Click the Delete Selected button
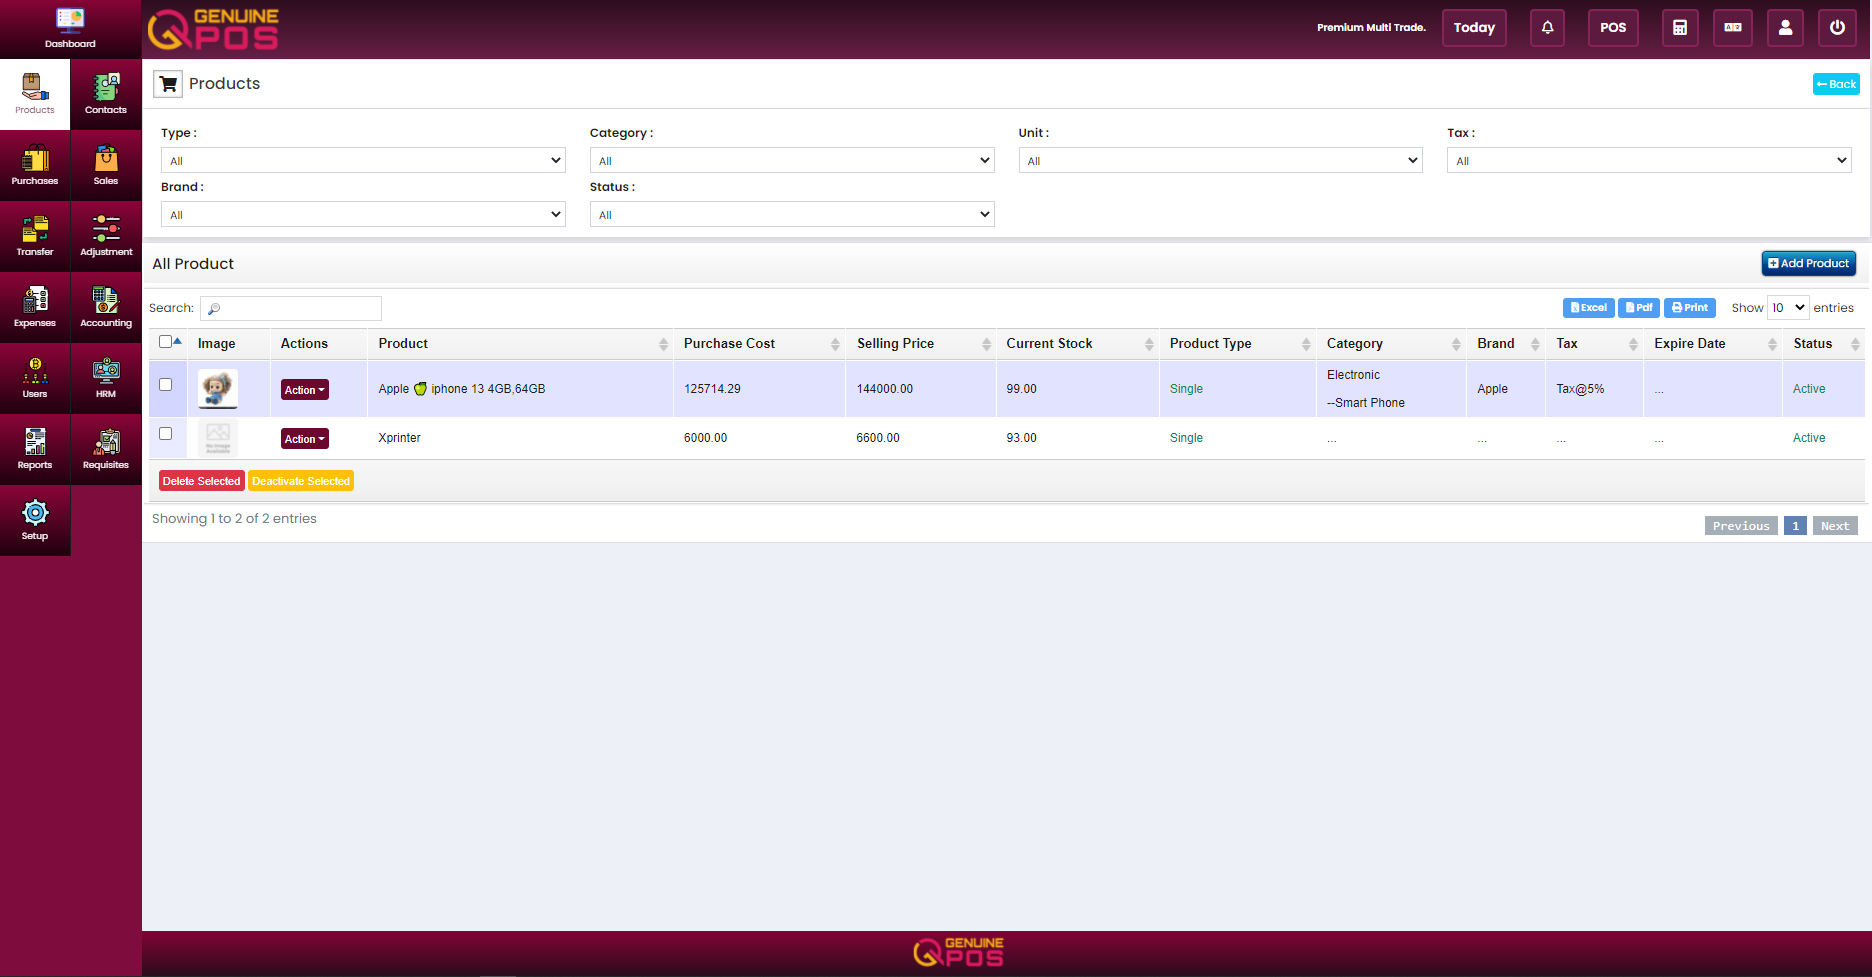Viewport: 1872px width, 977px height. tap(202, 481)
